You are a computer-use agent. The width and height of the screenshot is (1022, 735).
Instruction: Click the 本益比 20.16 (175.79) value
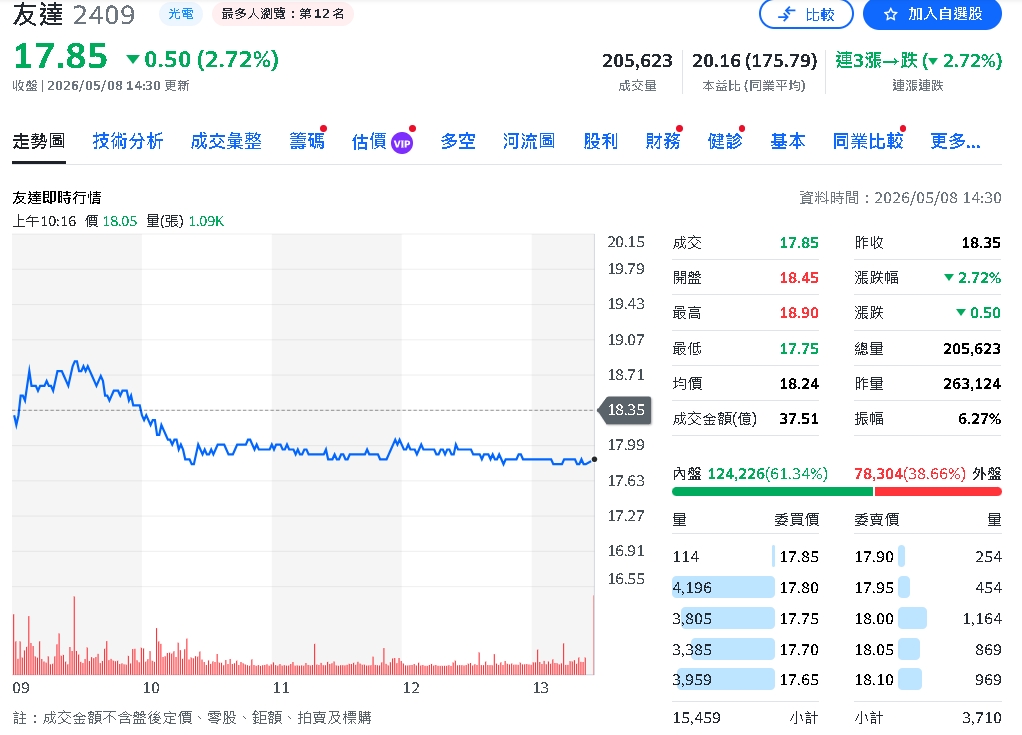click(754, 61)
